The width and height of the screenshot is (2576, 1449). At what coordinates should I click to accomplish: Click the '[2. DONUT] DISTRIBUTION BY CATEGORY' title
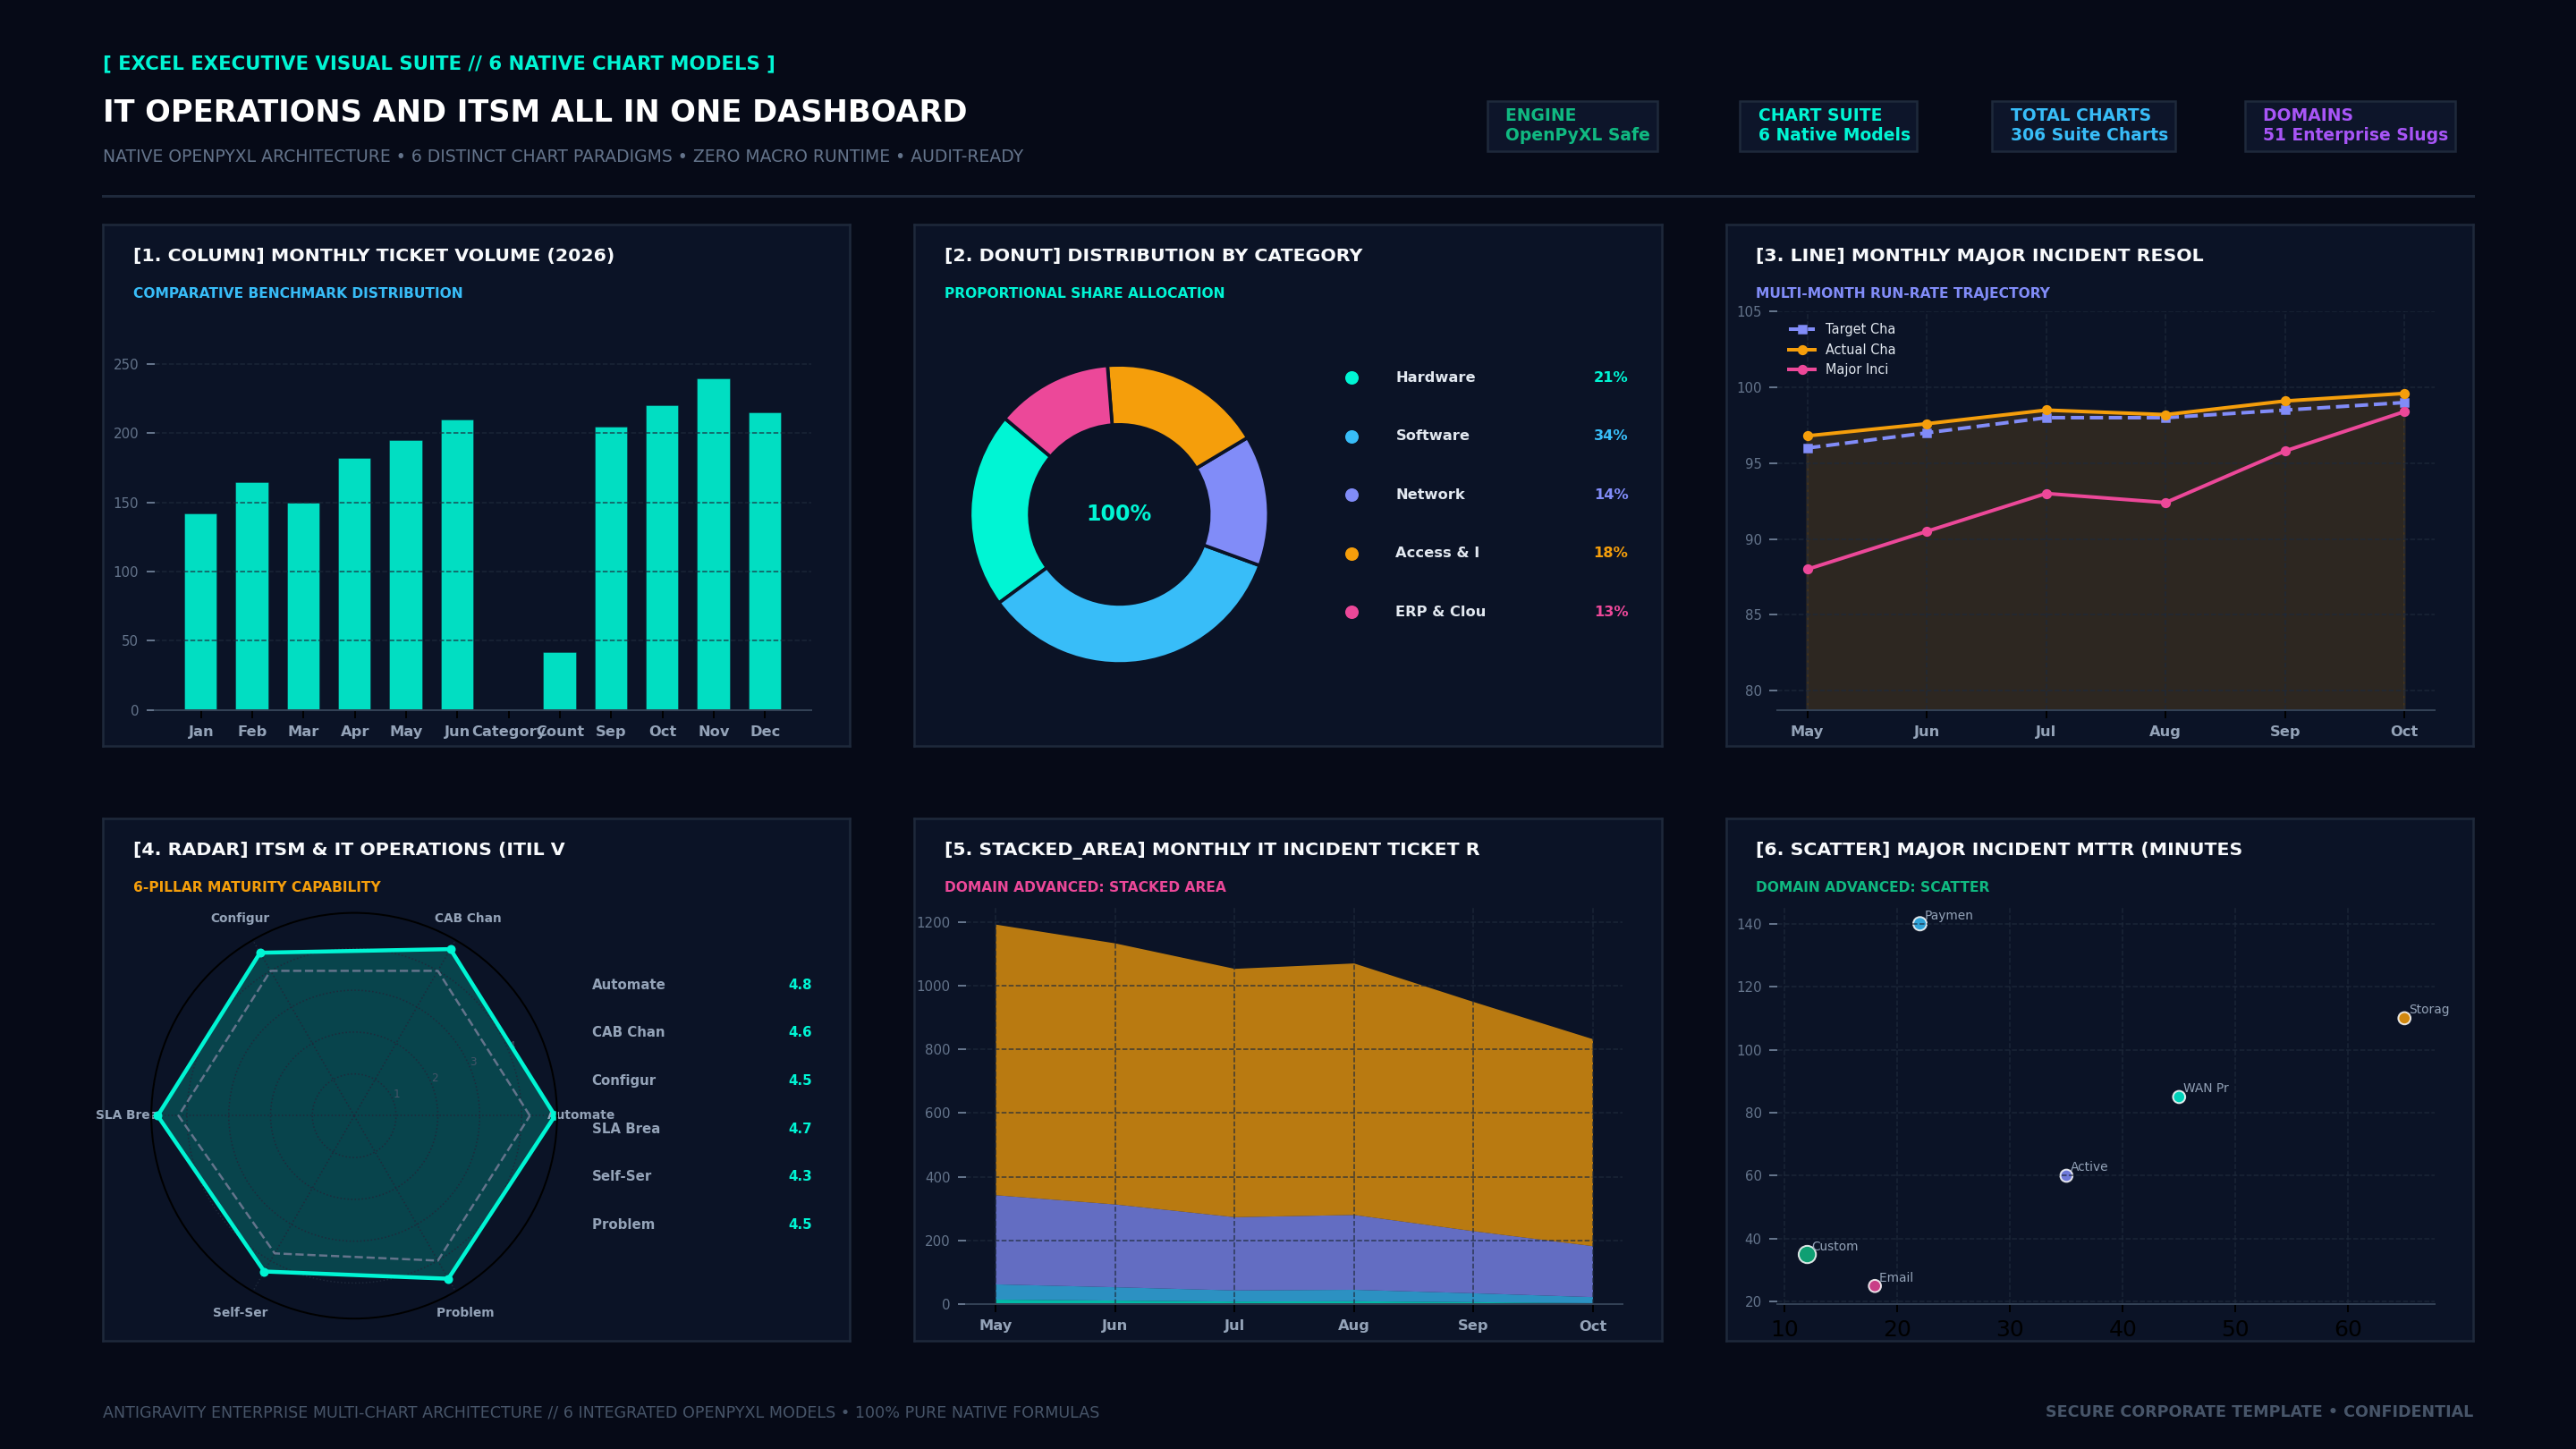pyautogui.click(x=1153, y=256)
